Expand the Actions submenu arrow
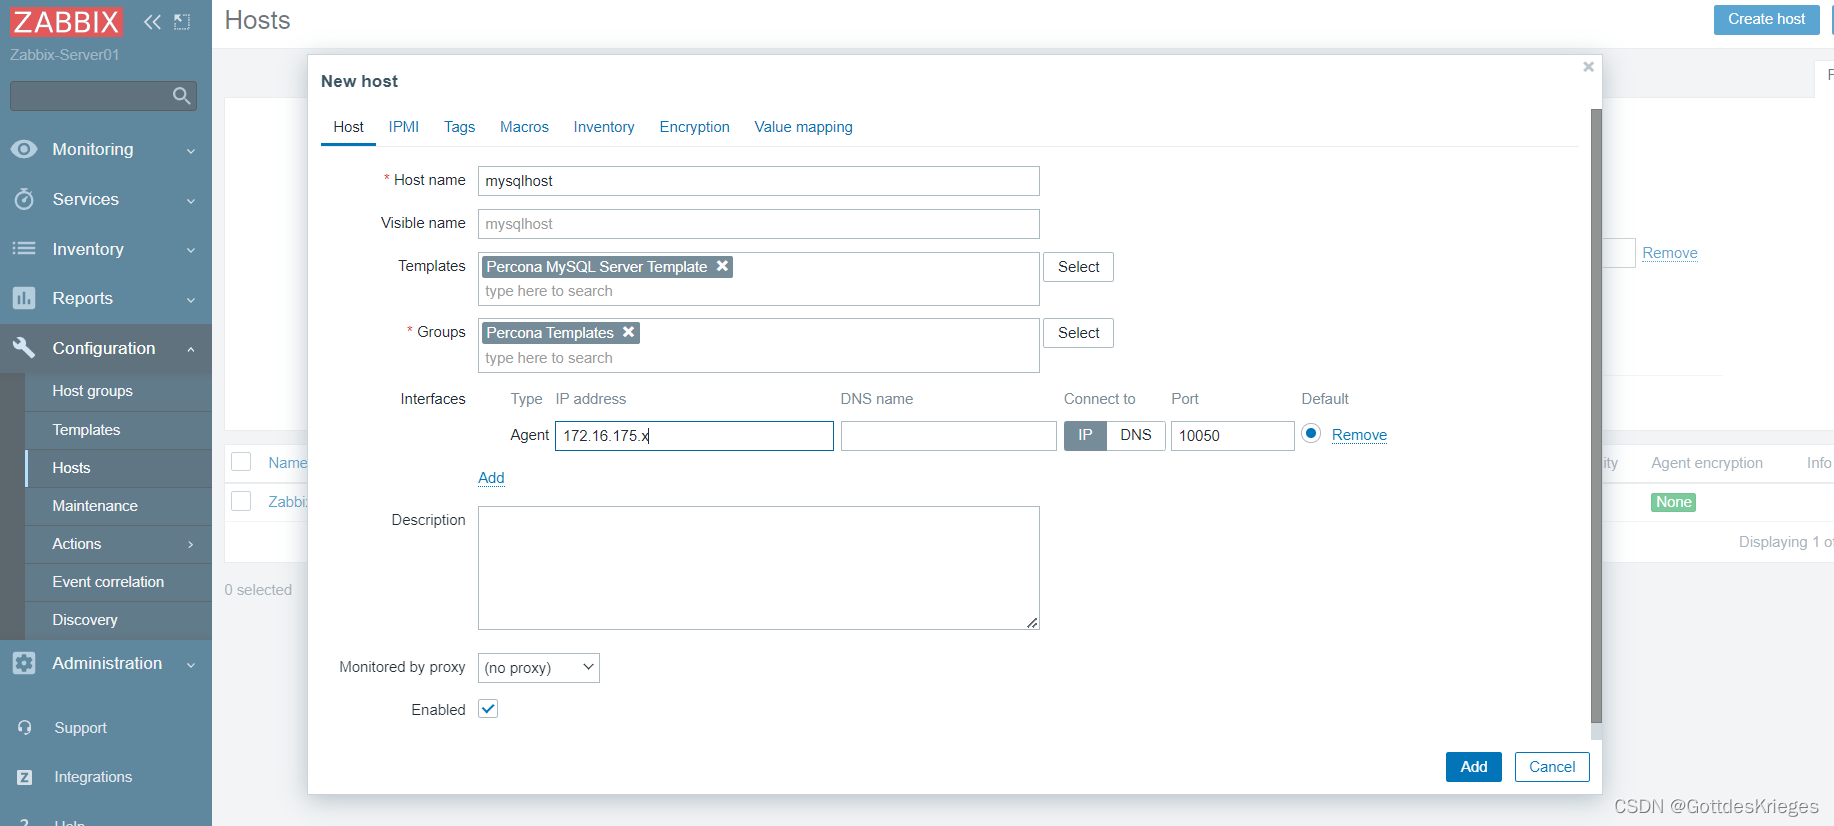The height and width of the screenshot is (826, 1834). (191, 544)
